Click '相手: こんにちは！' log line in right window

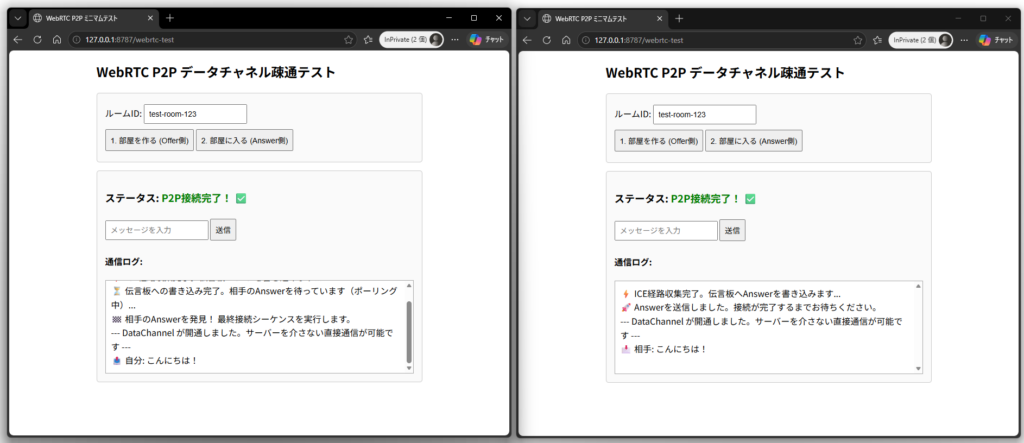(x=665, y=349)
